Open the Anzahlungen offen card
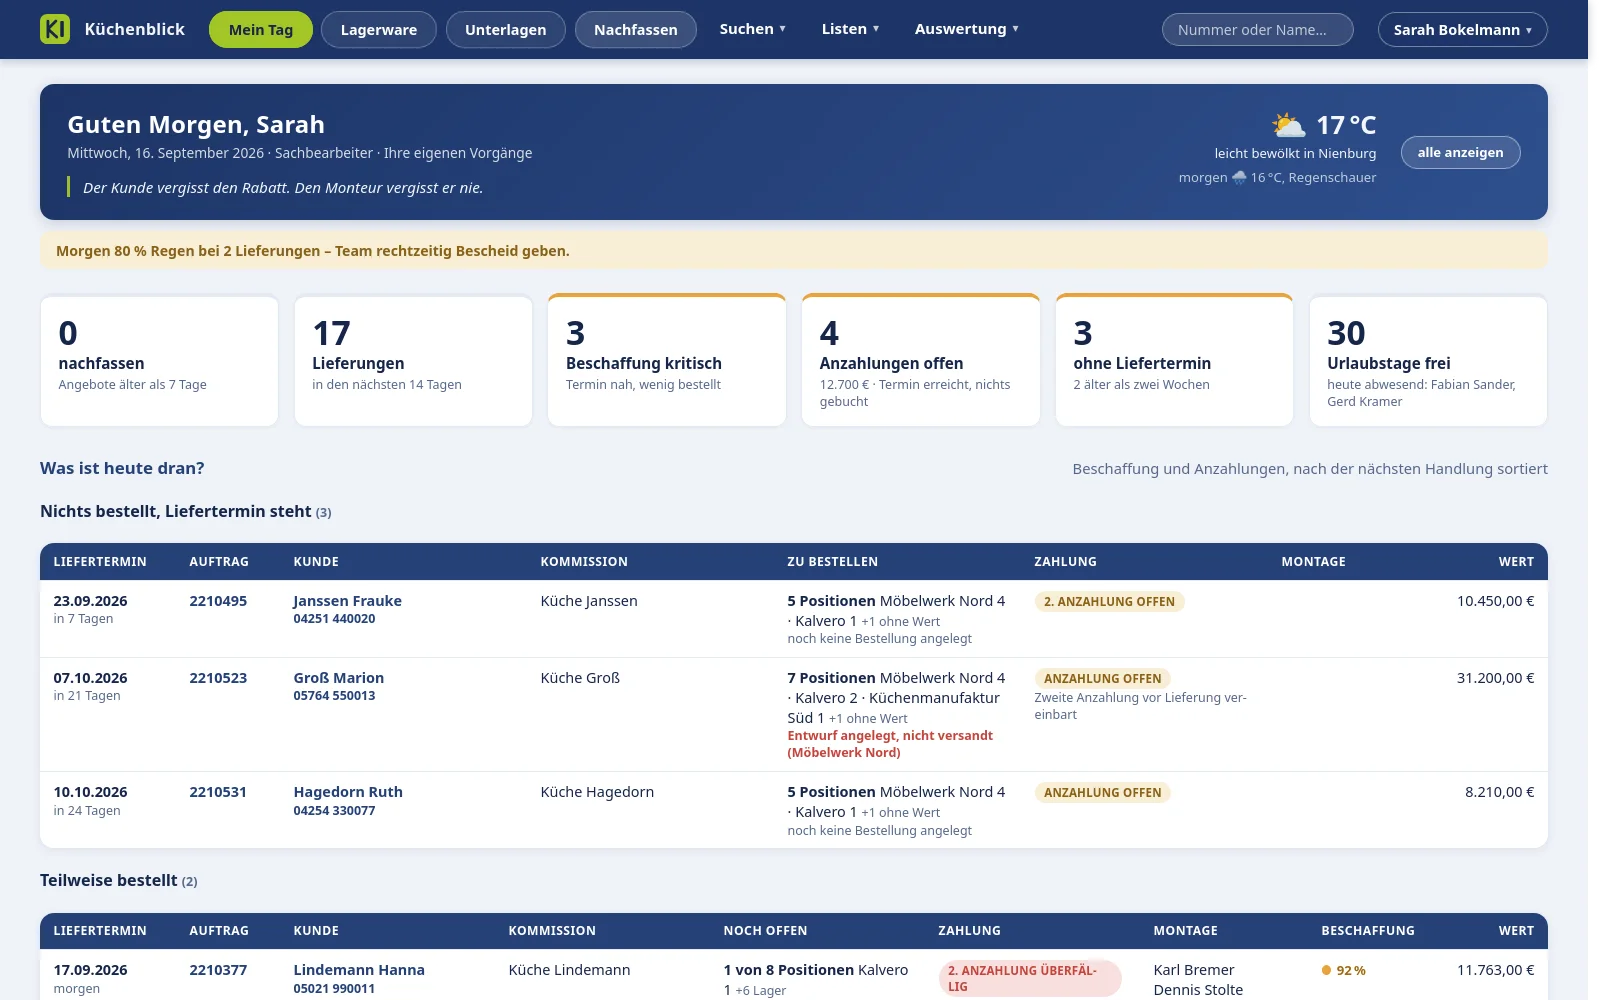Viewport: 1600px width, 1000px height. (x=921, y=360)
